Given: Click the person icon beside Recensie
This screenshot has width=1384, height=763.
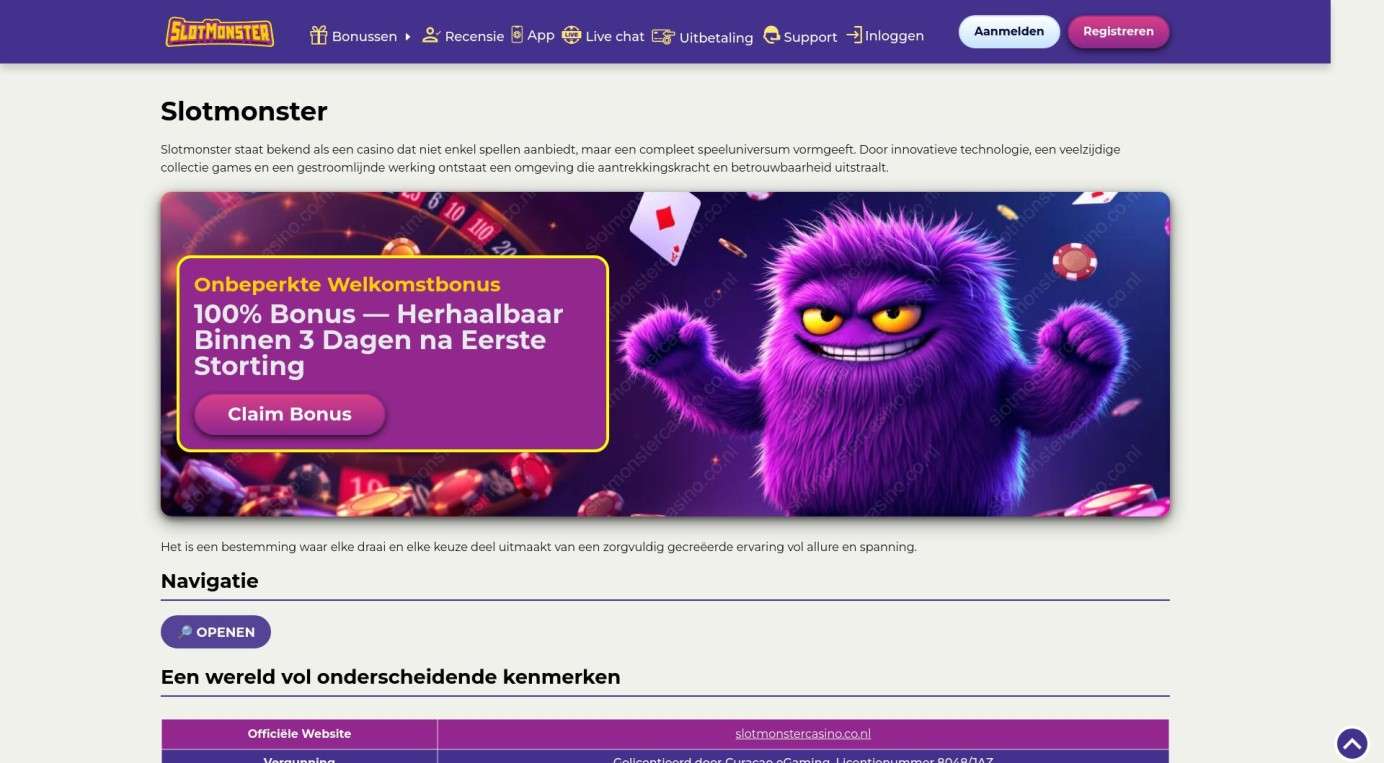Looking at the screenshot, I should 431,35.
